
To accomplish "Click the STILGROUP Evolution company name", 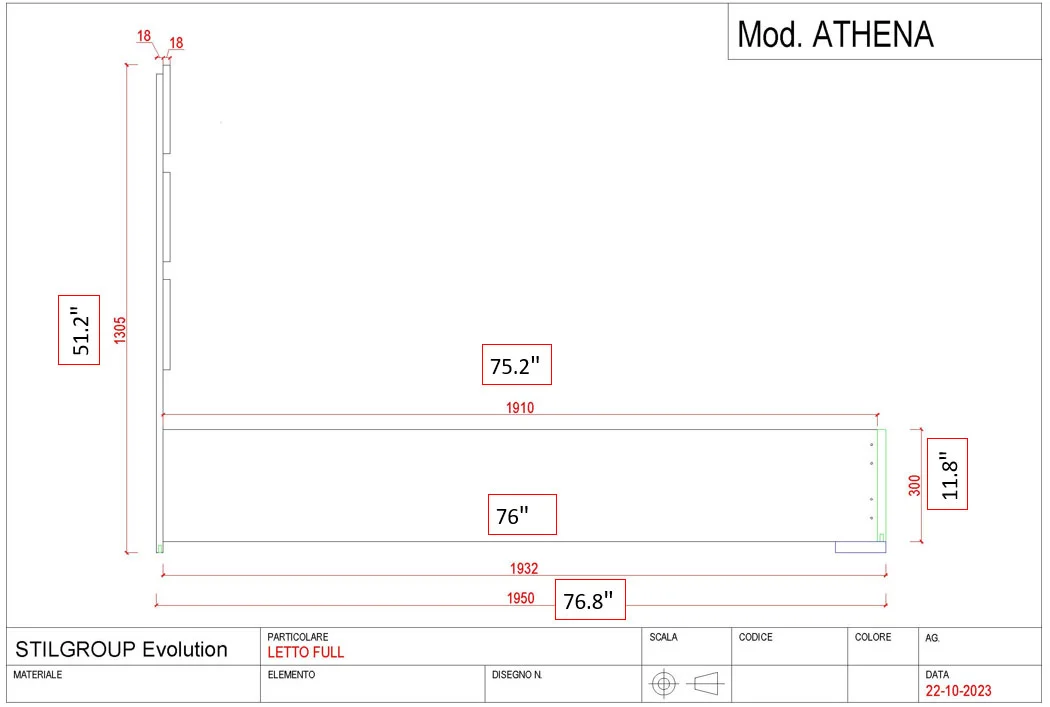I will pos(120,649).
